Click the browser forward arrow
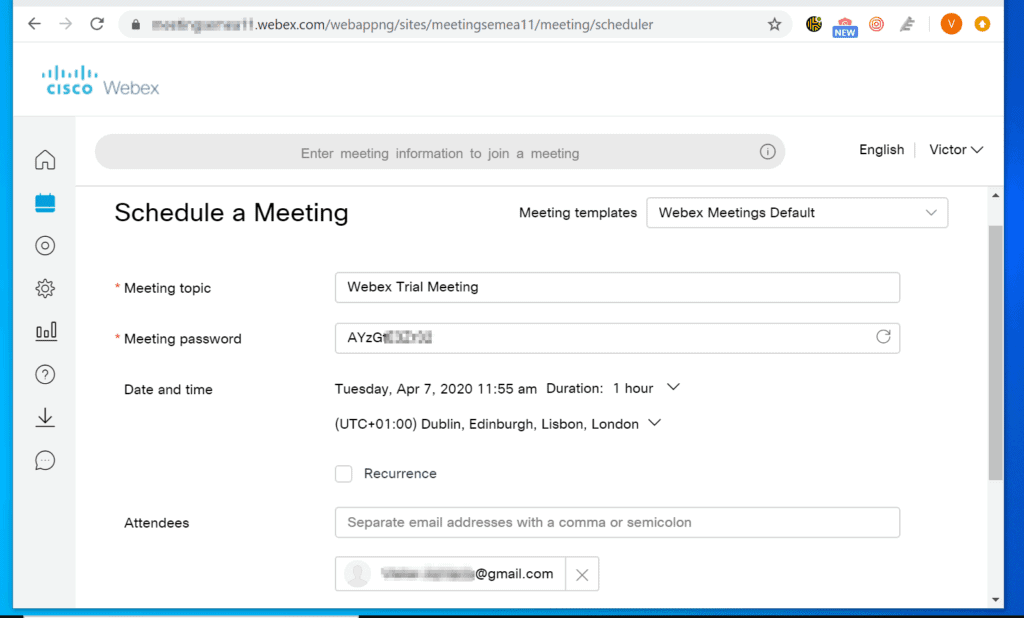This screenshot has width=1024, height=618. pyautogui.click(x=65, y=24)
